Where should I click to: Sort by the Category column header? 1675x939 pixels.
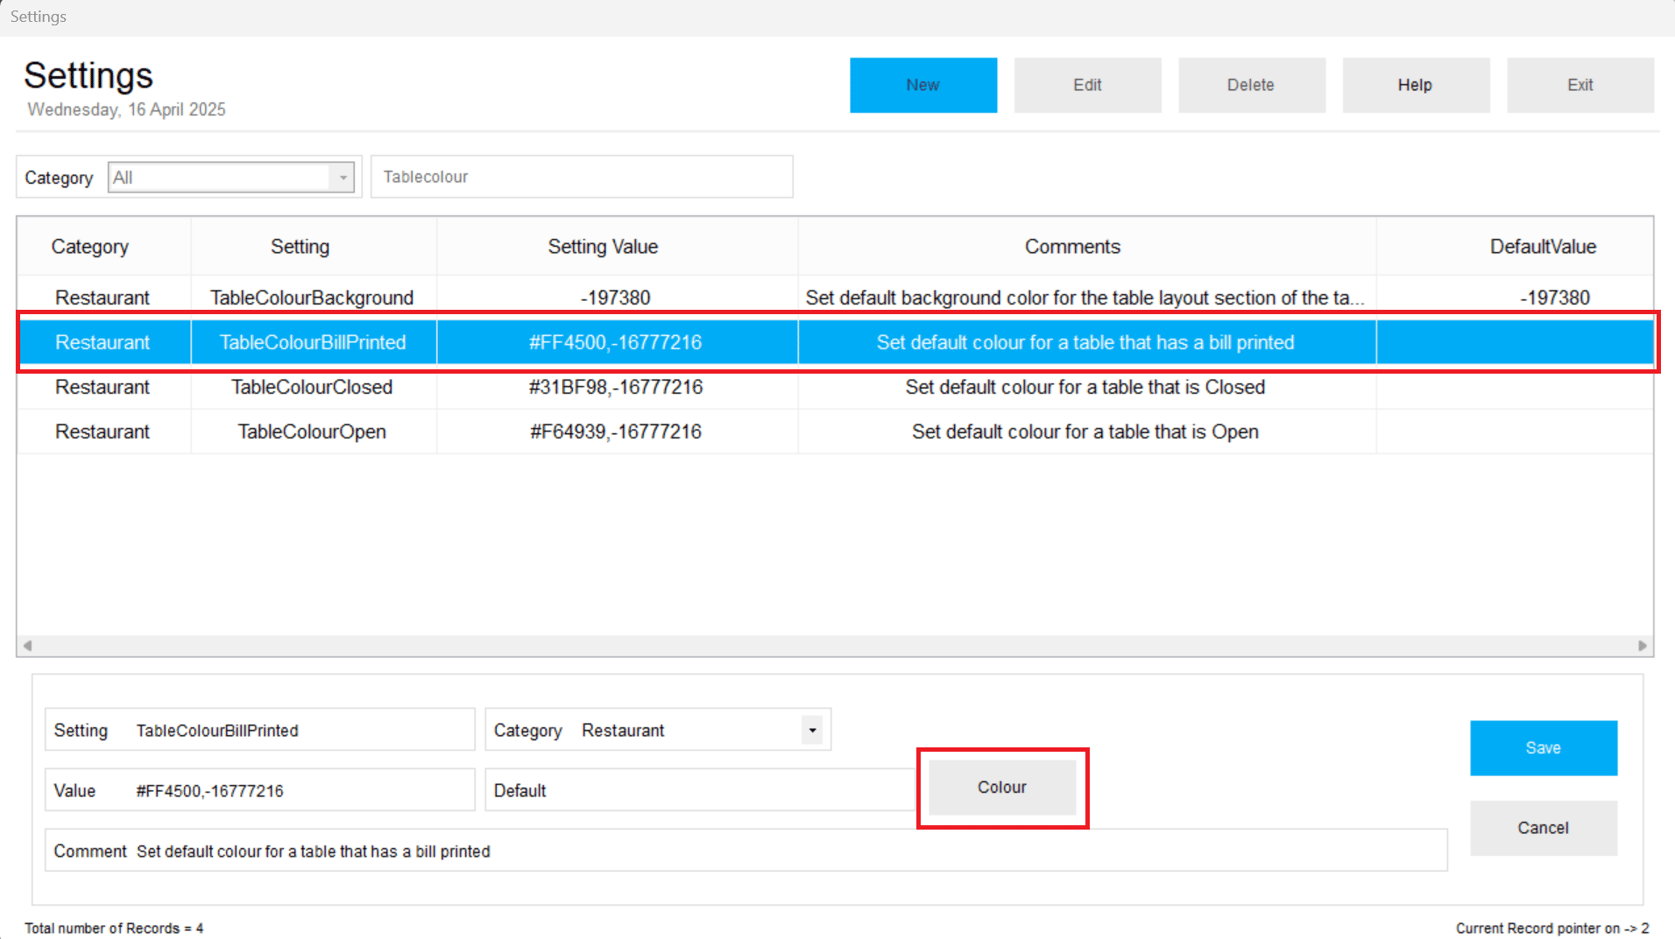pyautogui.click(x=90, y=247)
